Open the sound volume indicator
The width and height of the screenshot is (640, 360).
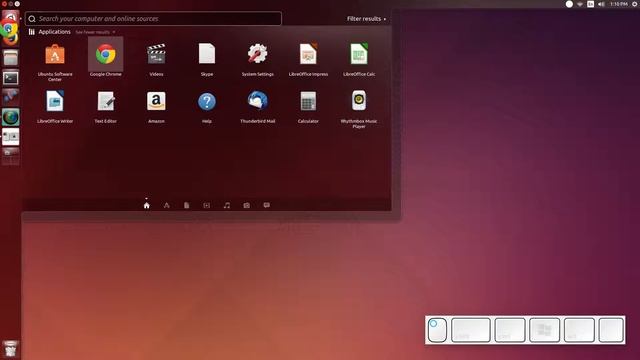[601, 4]
